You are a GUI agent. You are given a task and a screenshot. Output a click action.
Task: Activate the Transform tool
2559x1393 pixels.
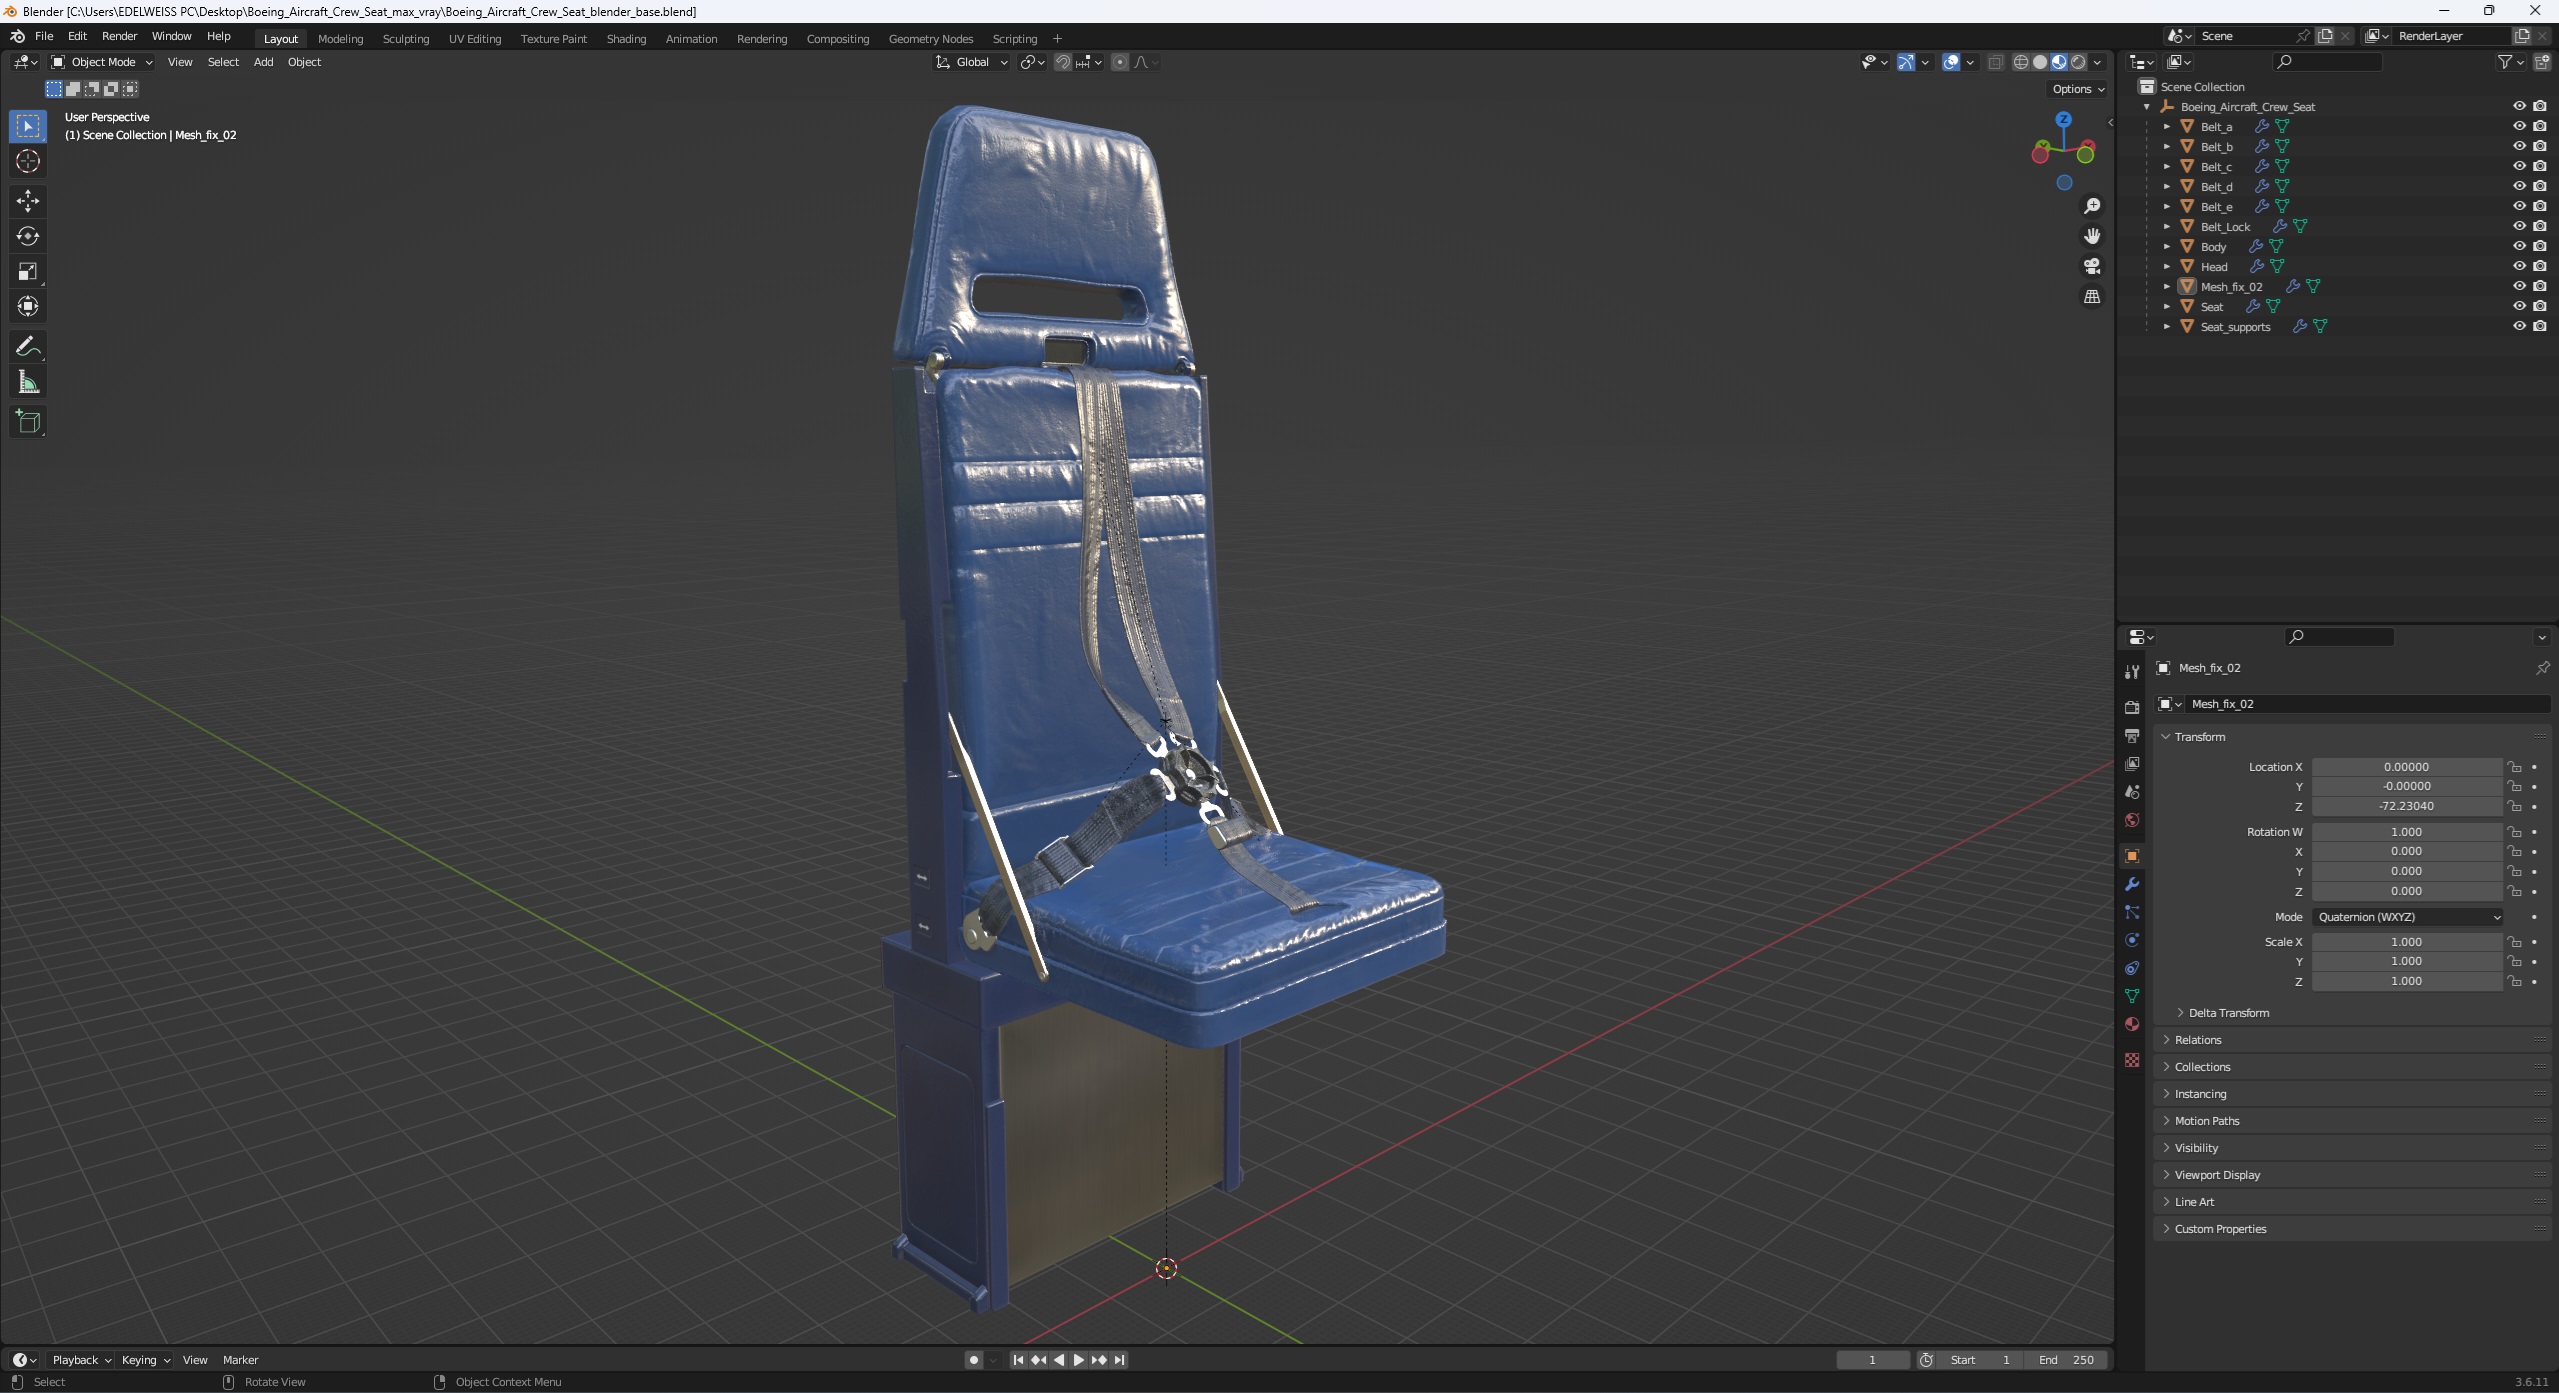tap(28, 306)
